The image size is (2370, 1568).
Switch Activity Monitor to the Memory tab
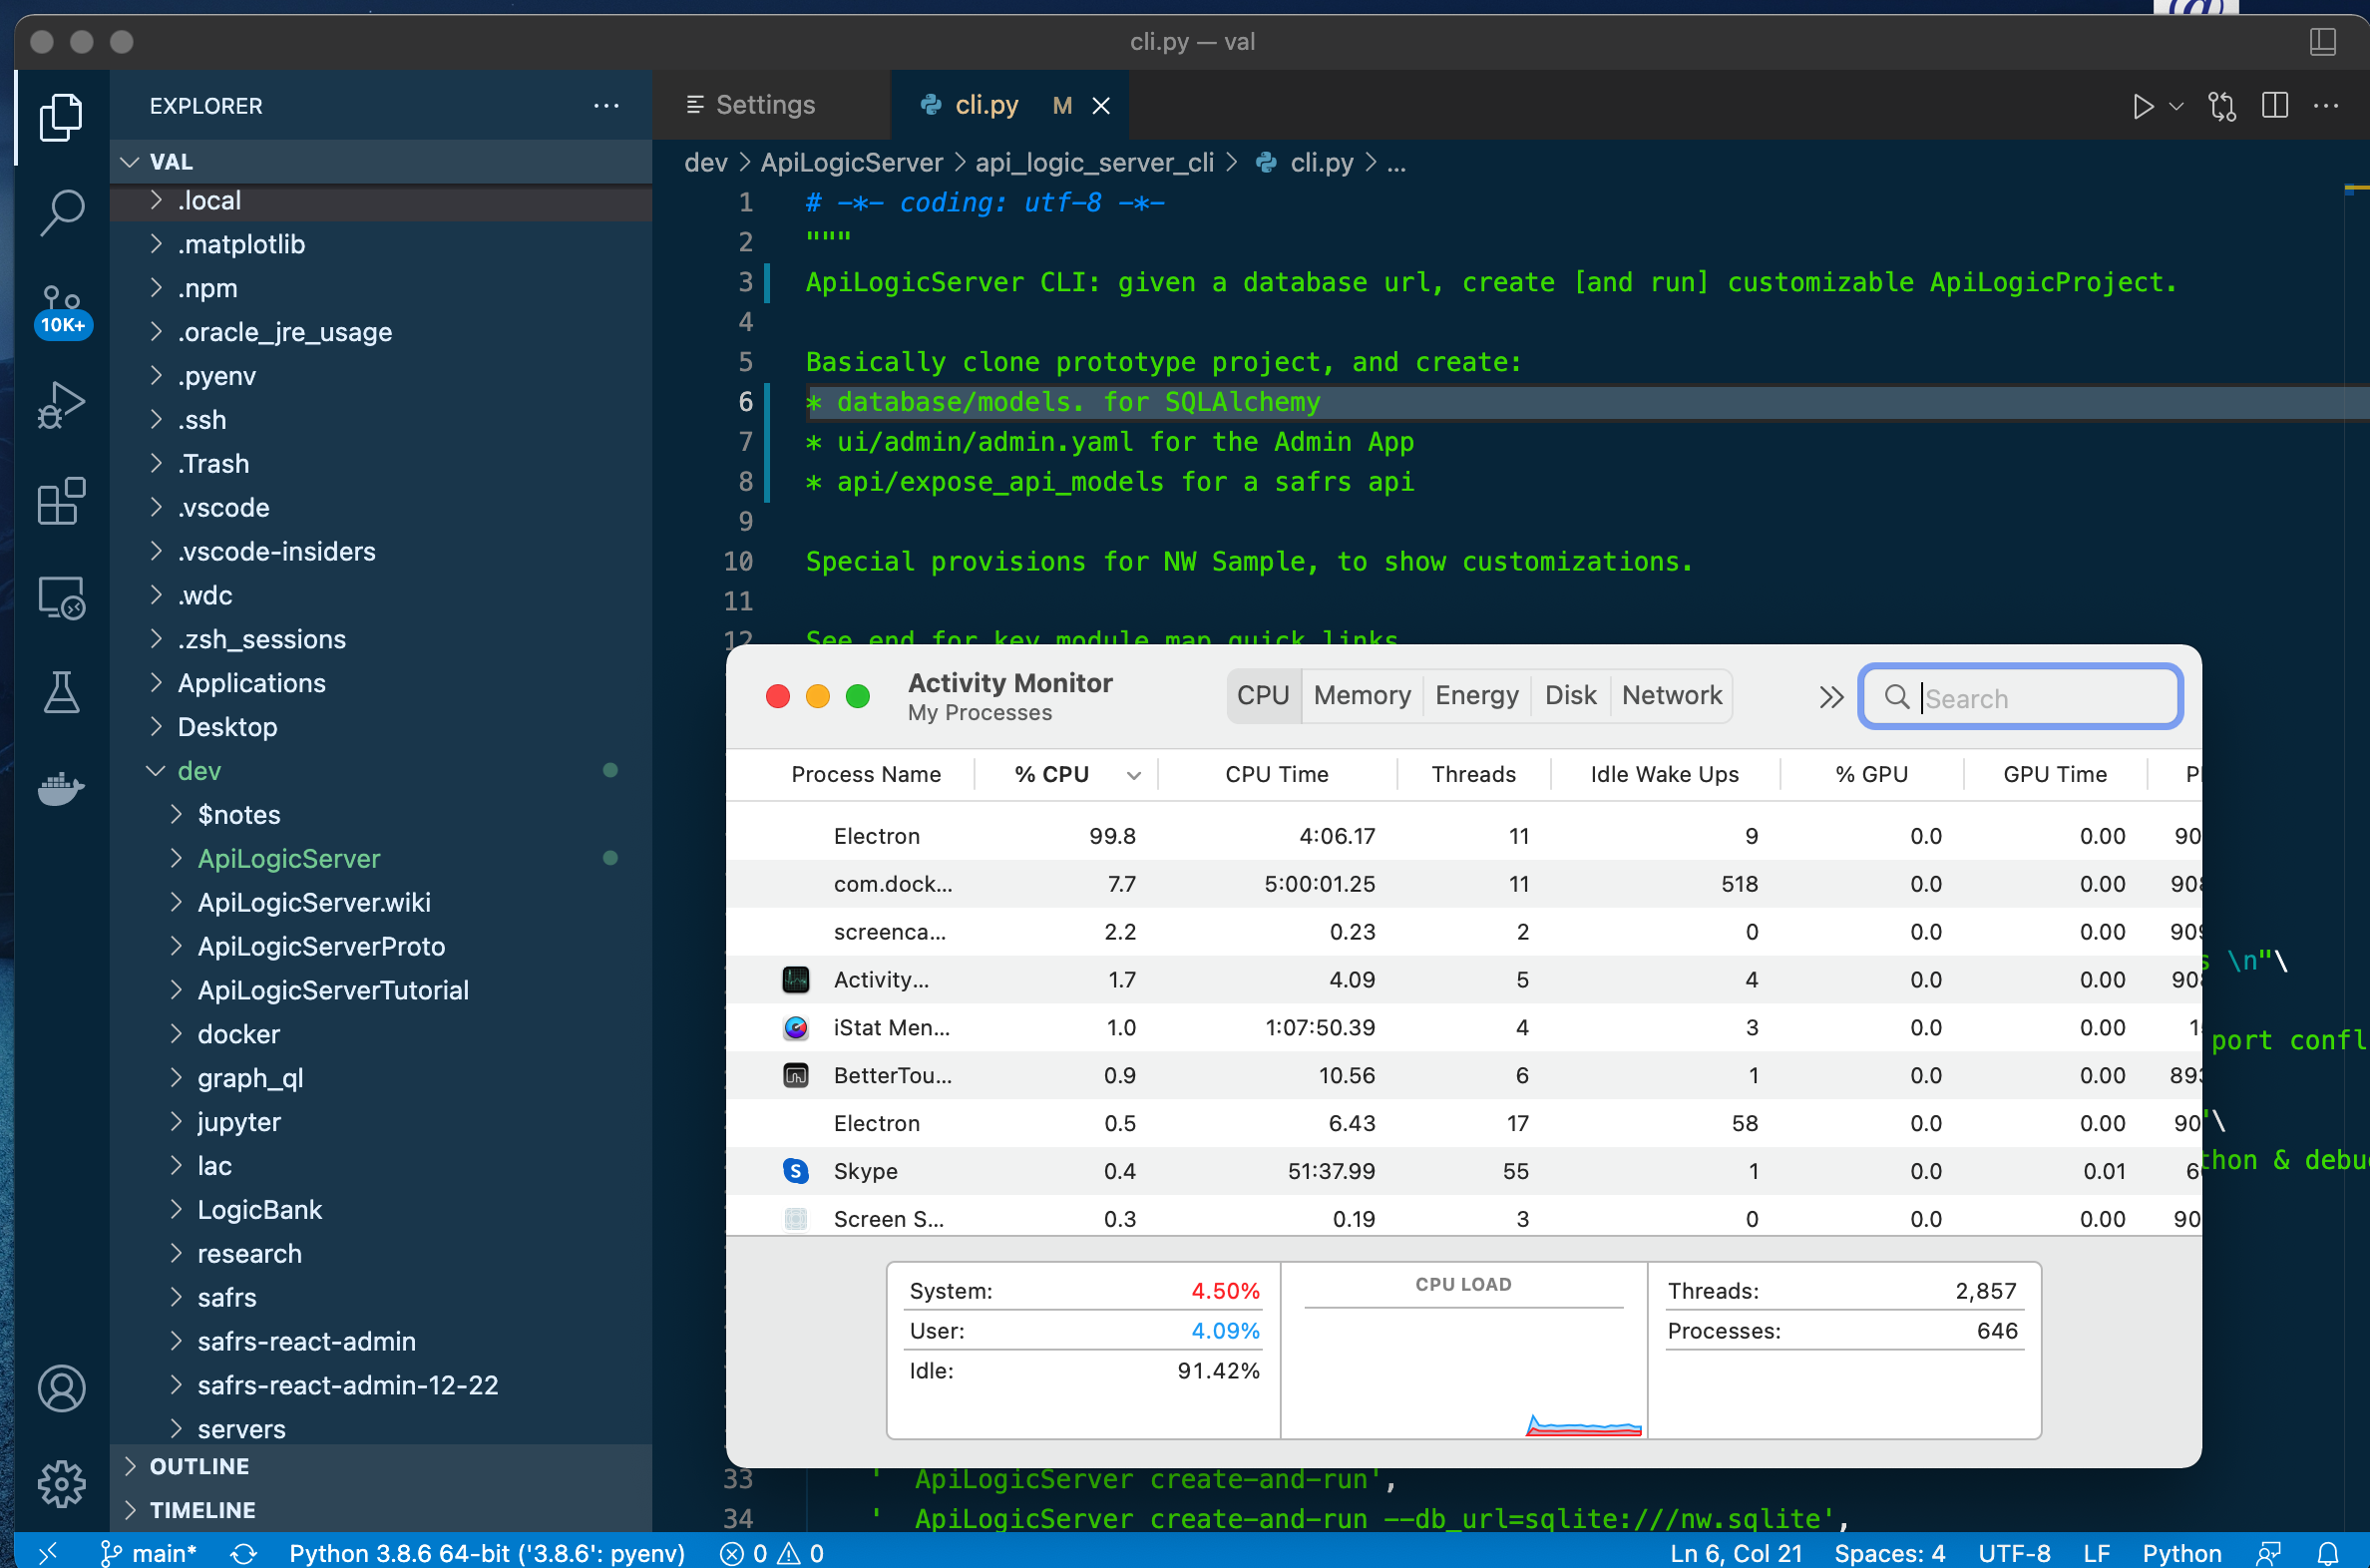pos(1361,695)
